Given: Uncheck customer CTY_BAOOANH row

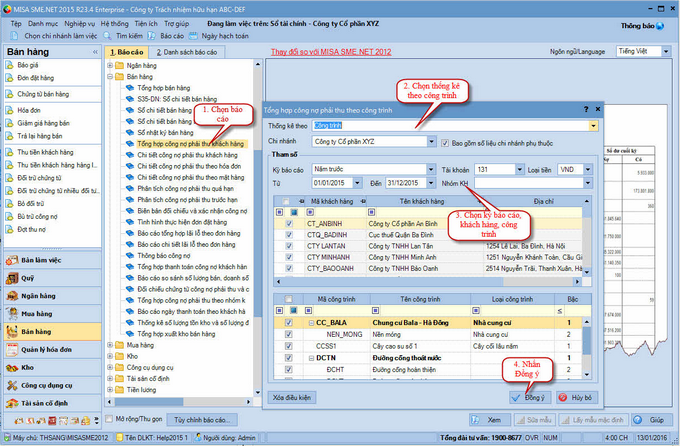Looking at the screenshot, I should pyautogui.click(x=289, y=269).
